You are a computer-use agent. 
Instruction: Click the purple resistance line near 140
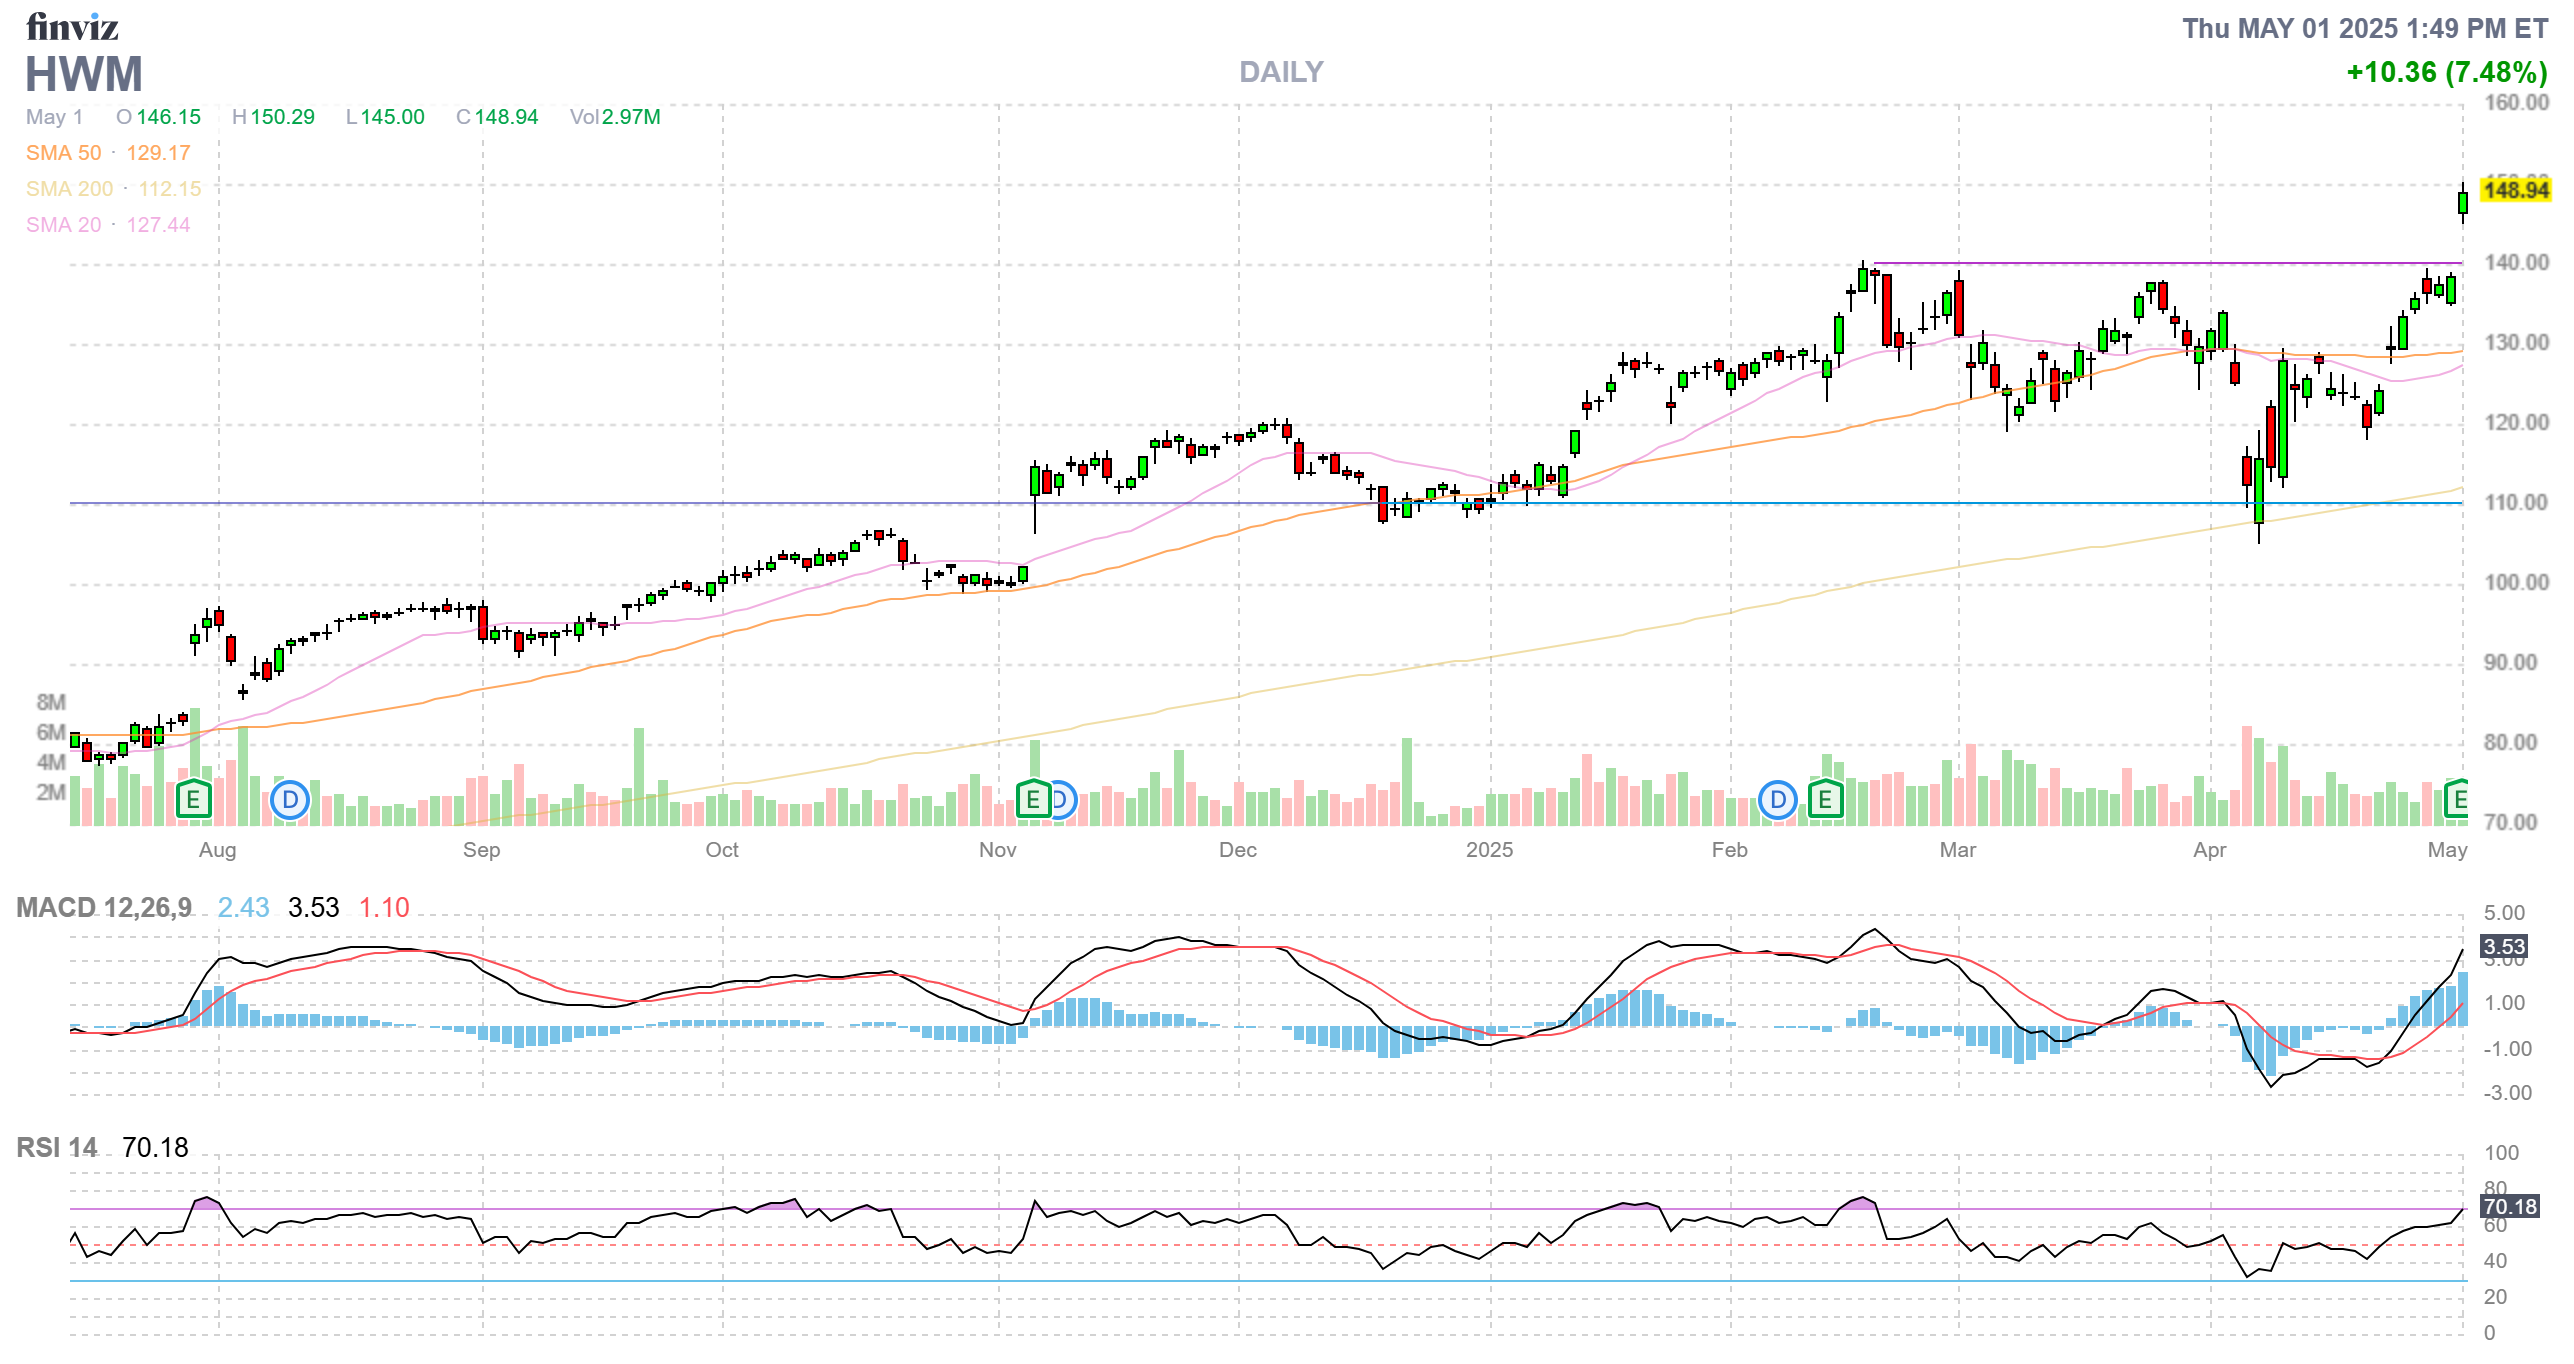[2100, 263]
